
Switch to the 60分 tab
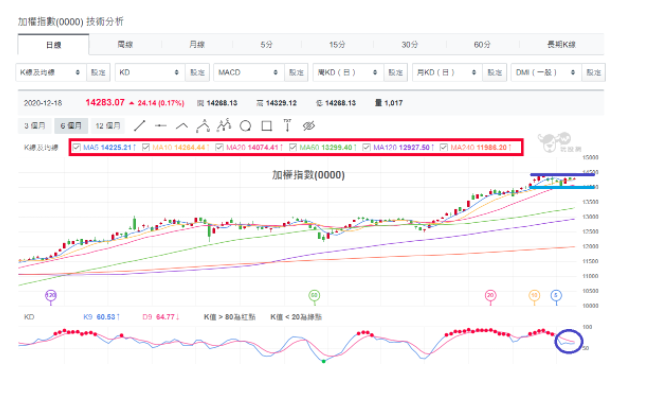482,44
